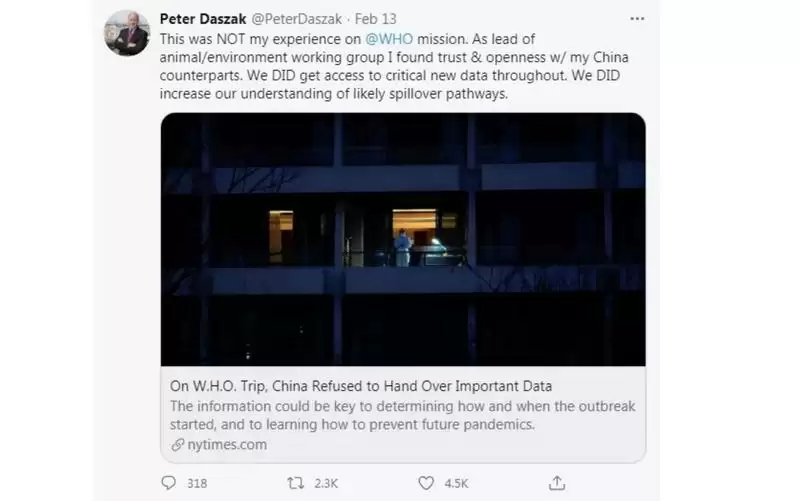Click headline about China refusing important data

coord(361,386)
